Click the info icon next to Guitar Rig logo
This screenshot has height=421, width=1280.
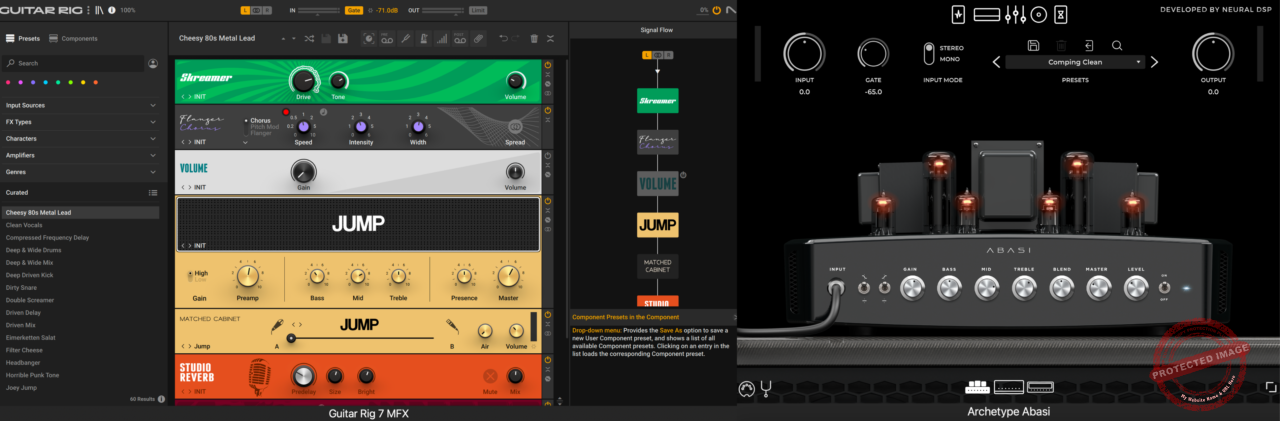pyautogui.click(x=111, y=10)
